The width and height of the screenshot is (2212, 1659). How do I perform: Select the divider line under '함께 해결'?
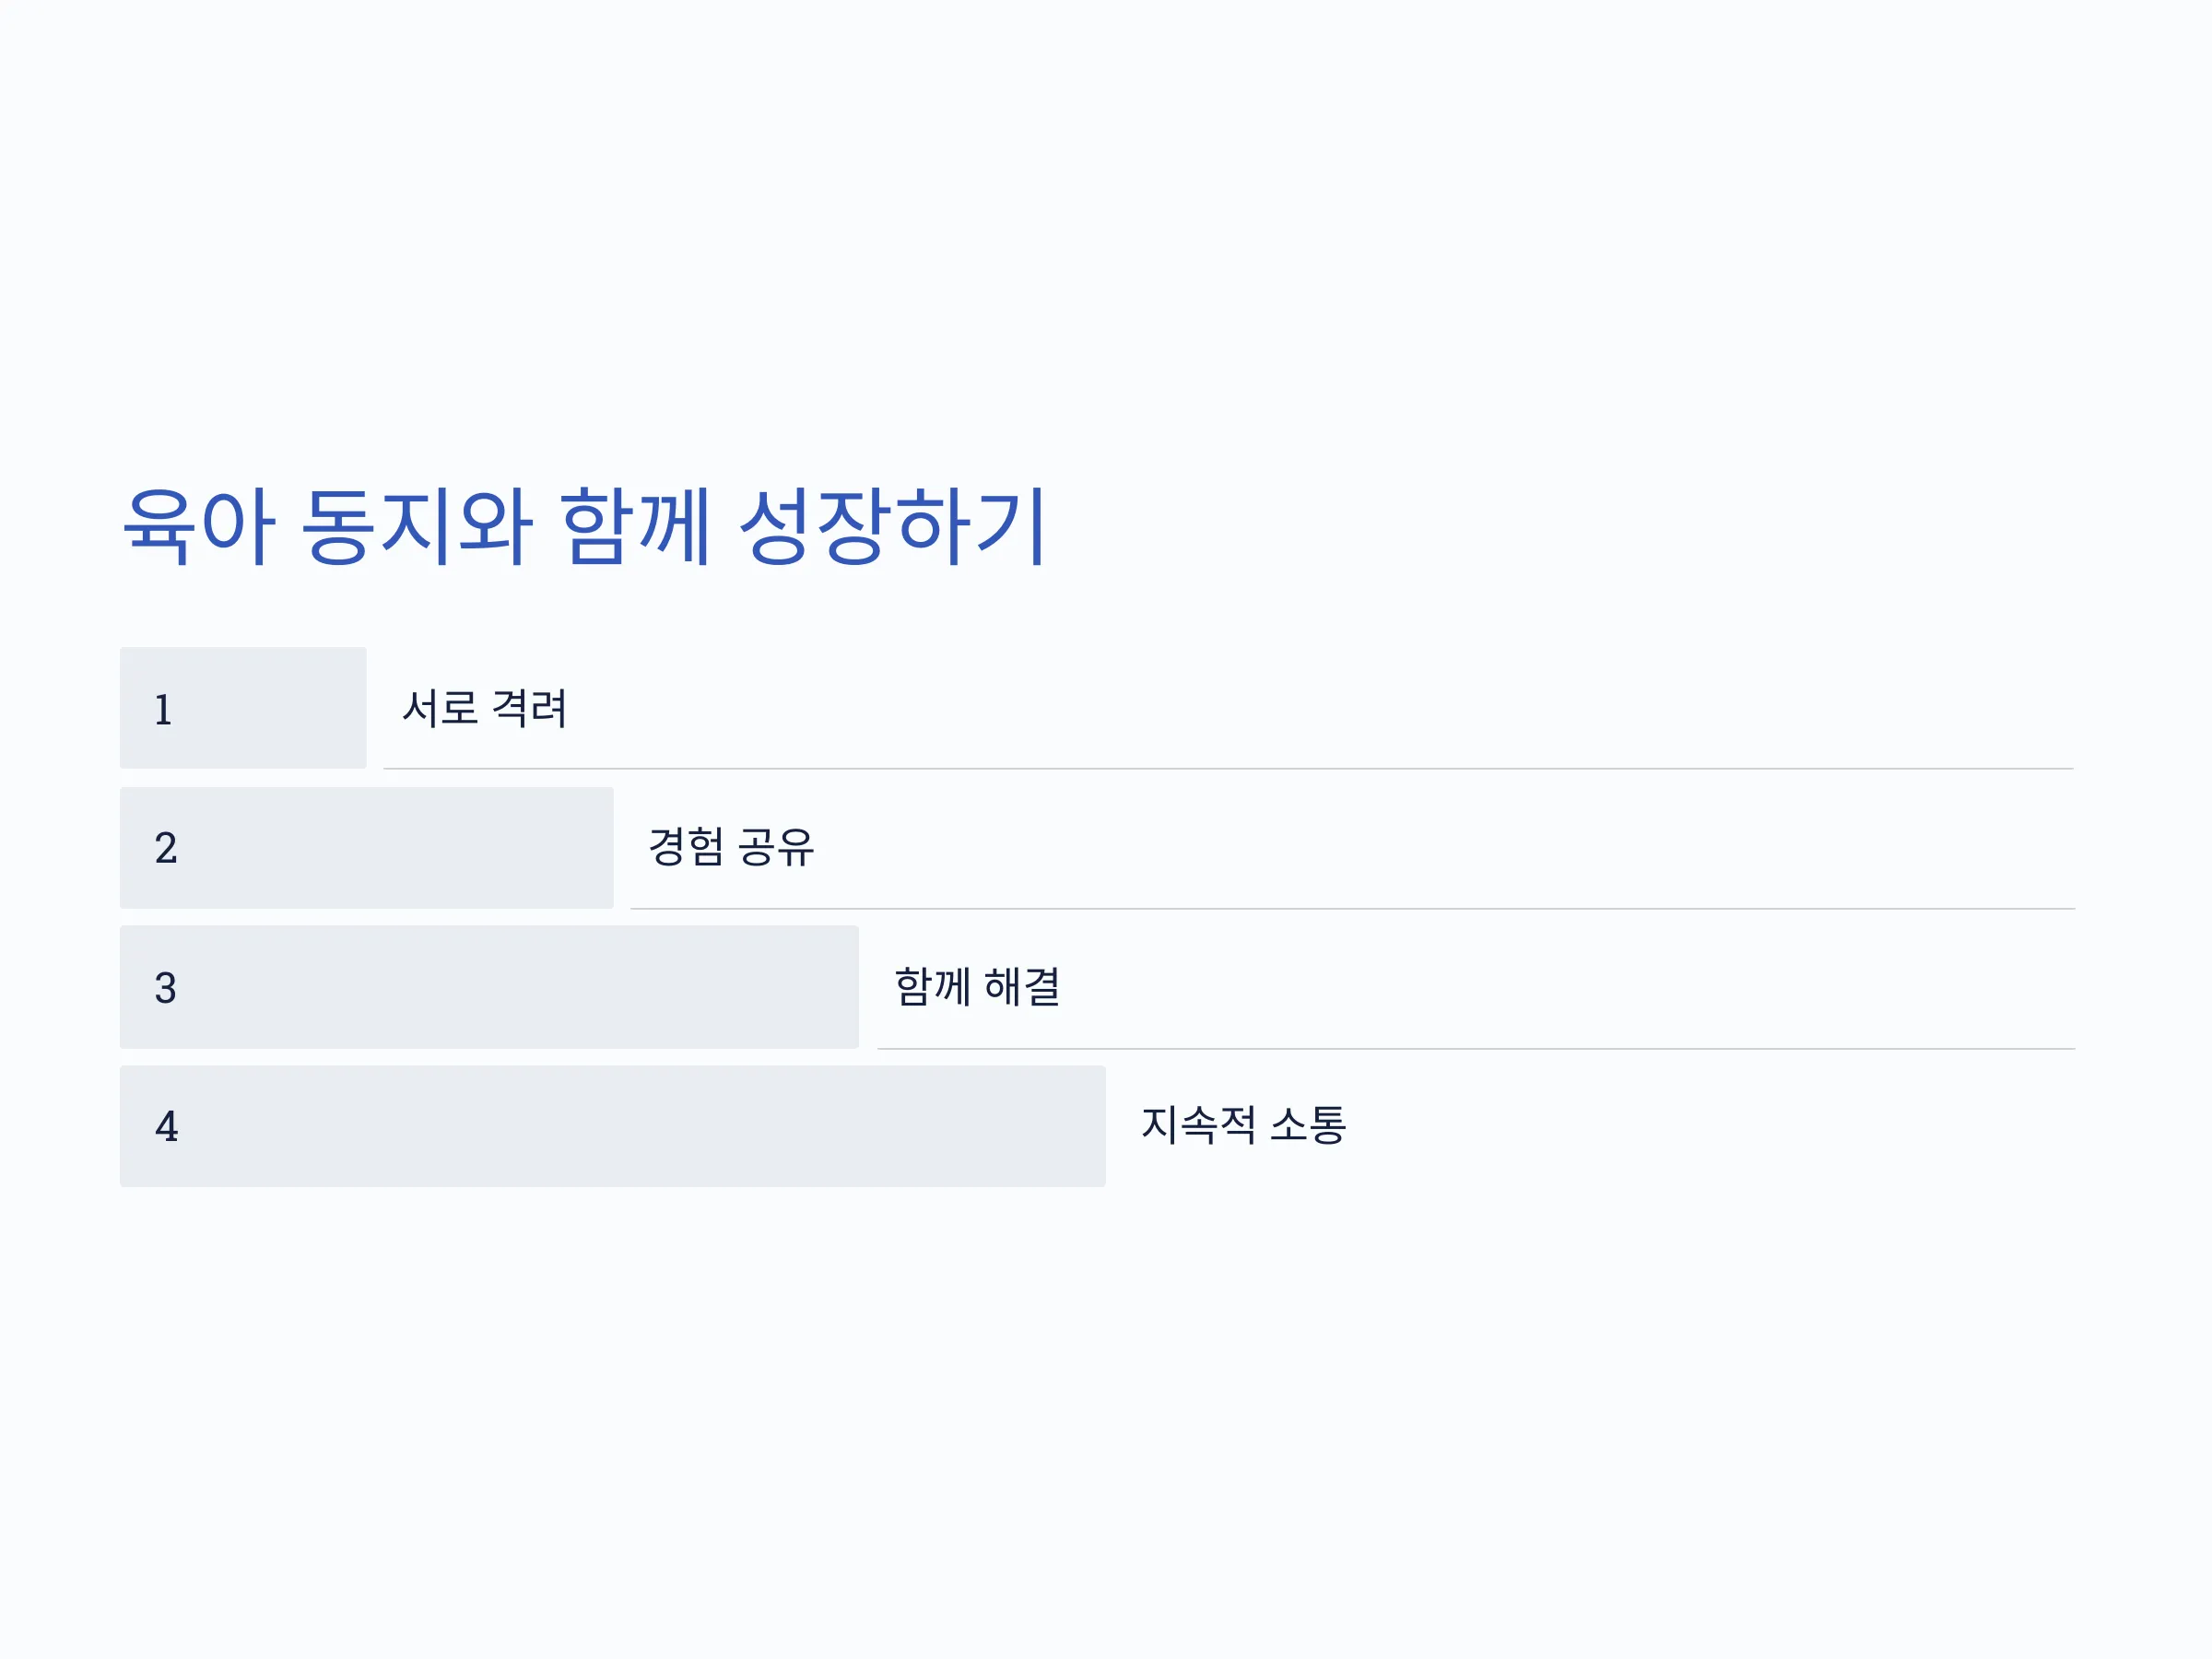pos(1476,1048)
